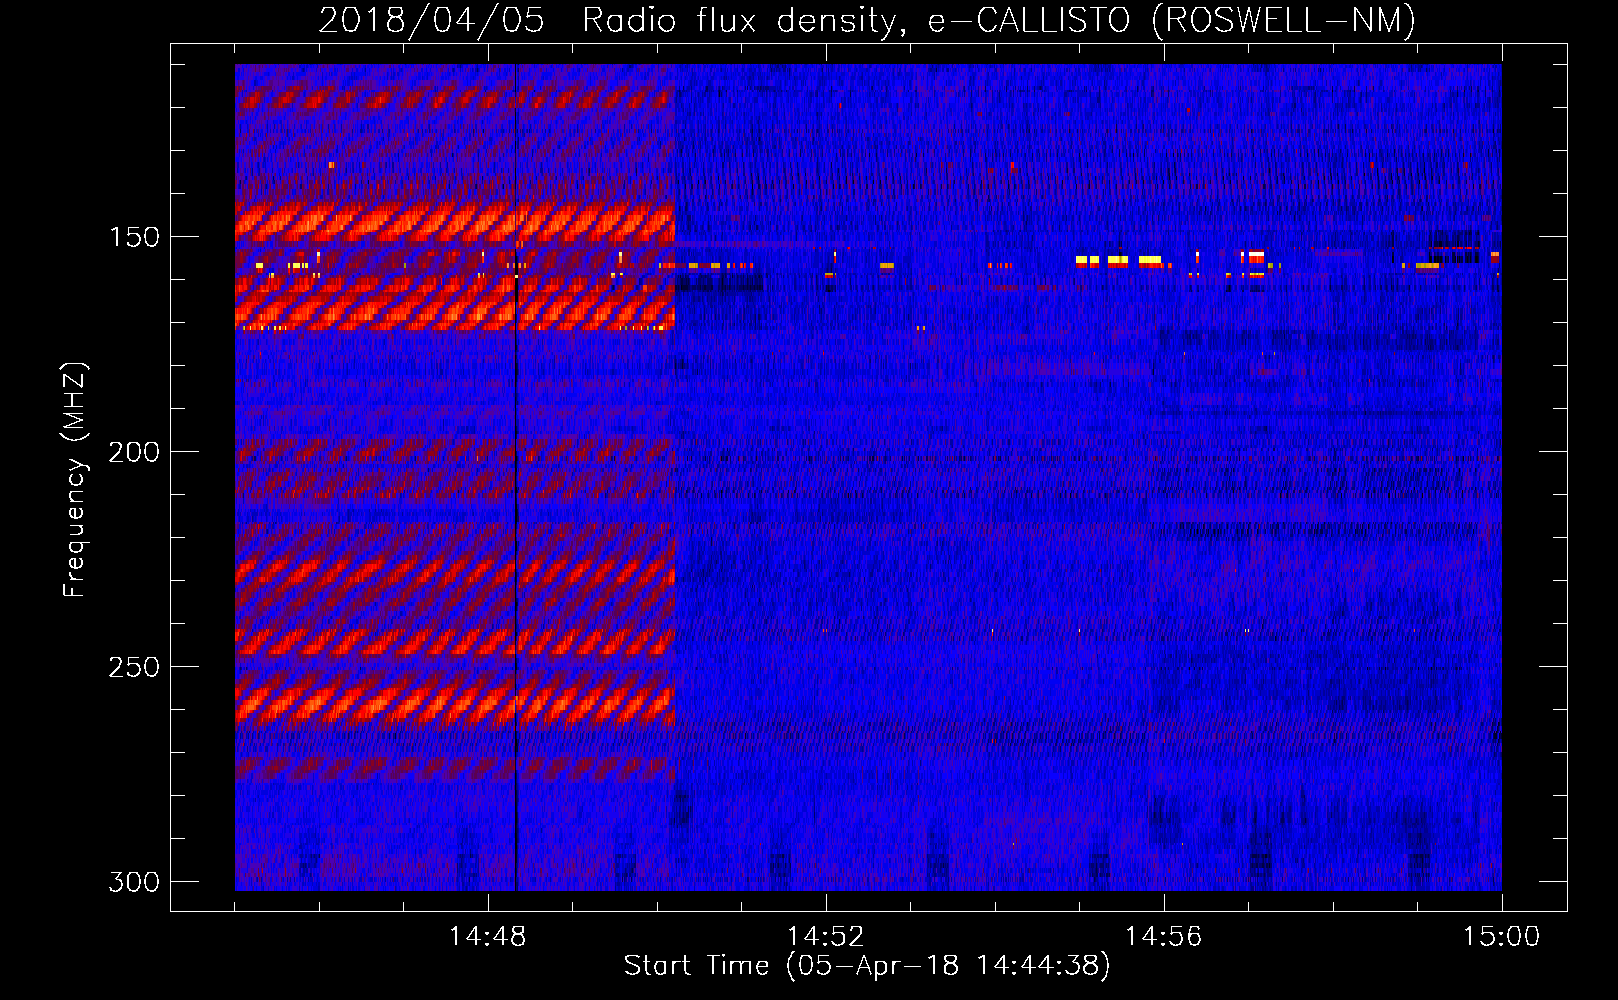Click the '15:00' time tick label

pyautogui.click(x=1501, y=936)
